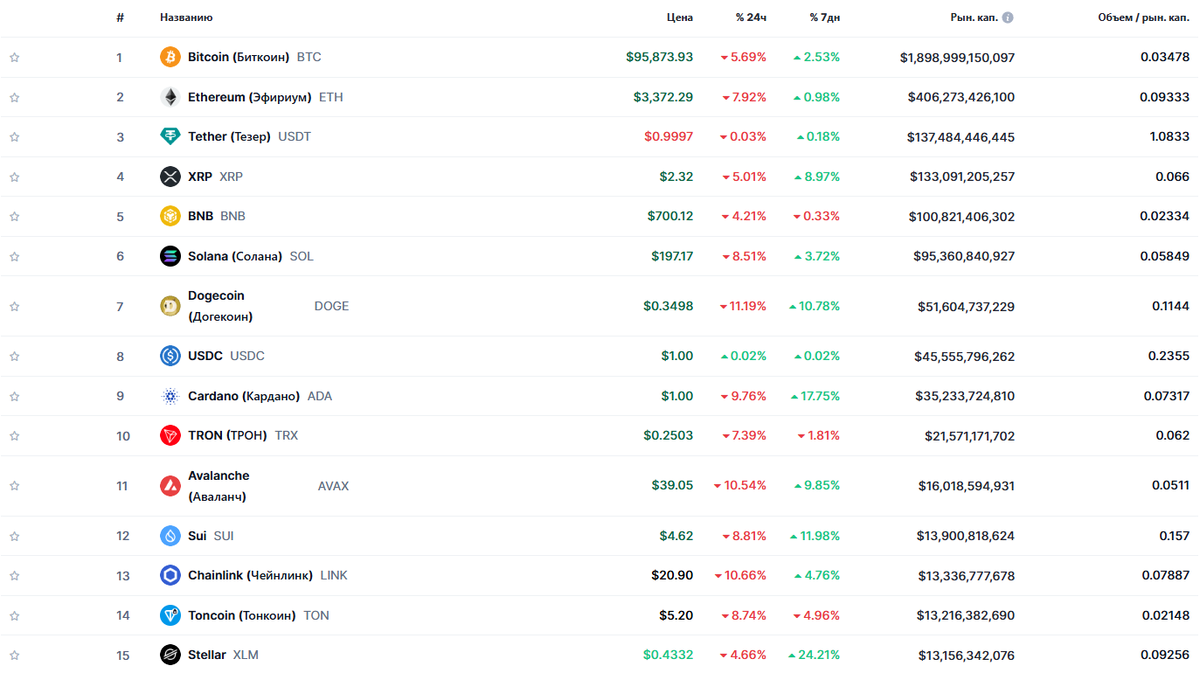Viewport: 1200px width, 673px height.
Task: Sort by % 24ч column
Action: click(x=751, y=18)
